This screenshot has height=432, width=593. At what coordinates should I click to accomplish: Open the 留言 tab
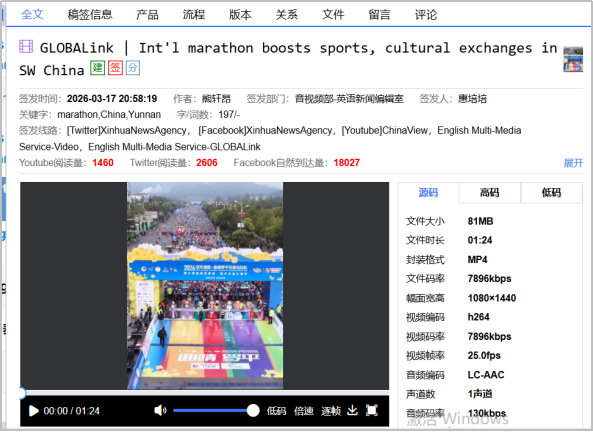pyautogui.click(x=380, y=14)
